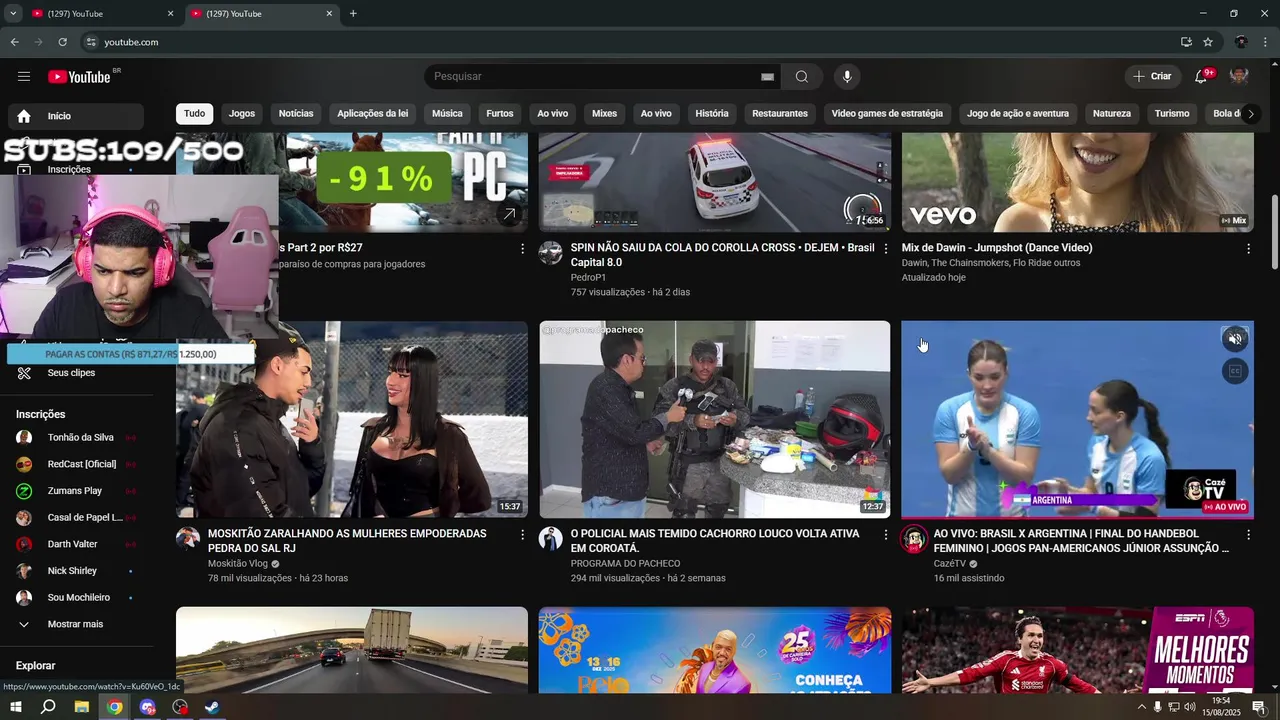This screenshot has width=1280, height=720.
Task: Start voice search with the microphone
Action: point(847,77)
